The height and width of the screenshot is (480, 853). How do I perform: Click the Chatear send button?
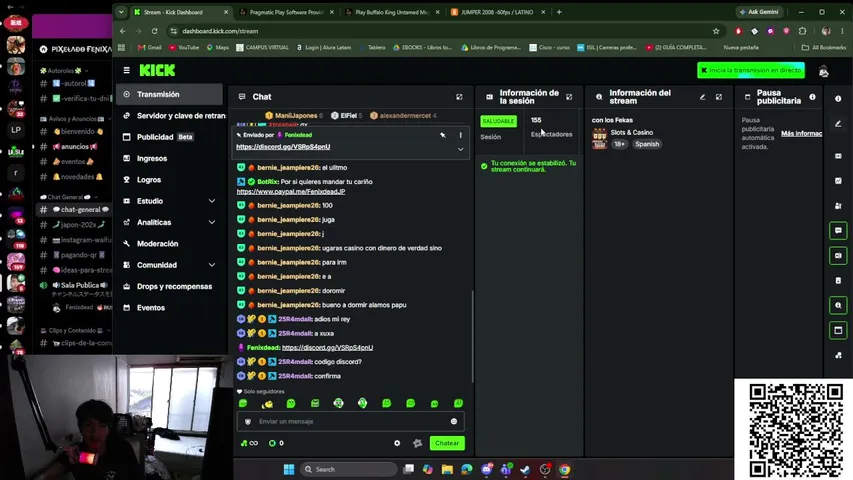coord(447,443)
